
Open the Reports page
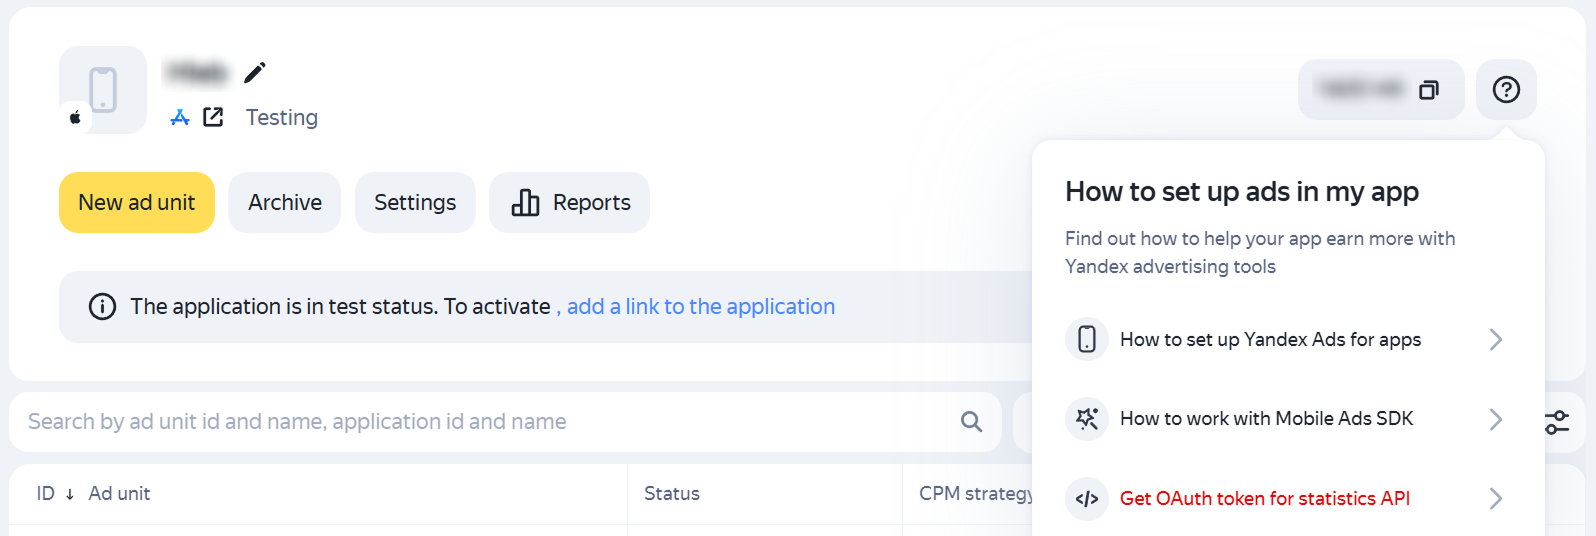point(570,203)
